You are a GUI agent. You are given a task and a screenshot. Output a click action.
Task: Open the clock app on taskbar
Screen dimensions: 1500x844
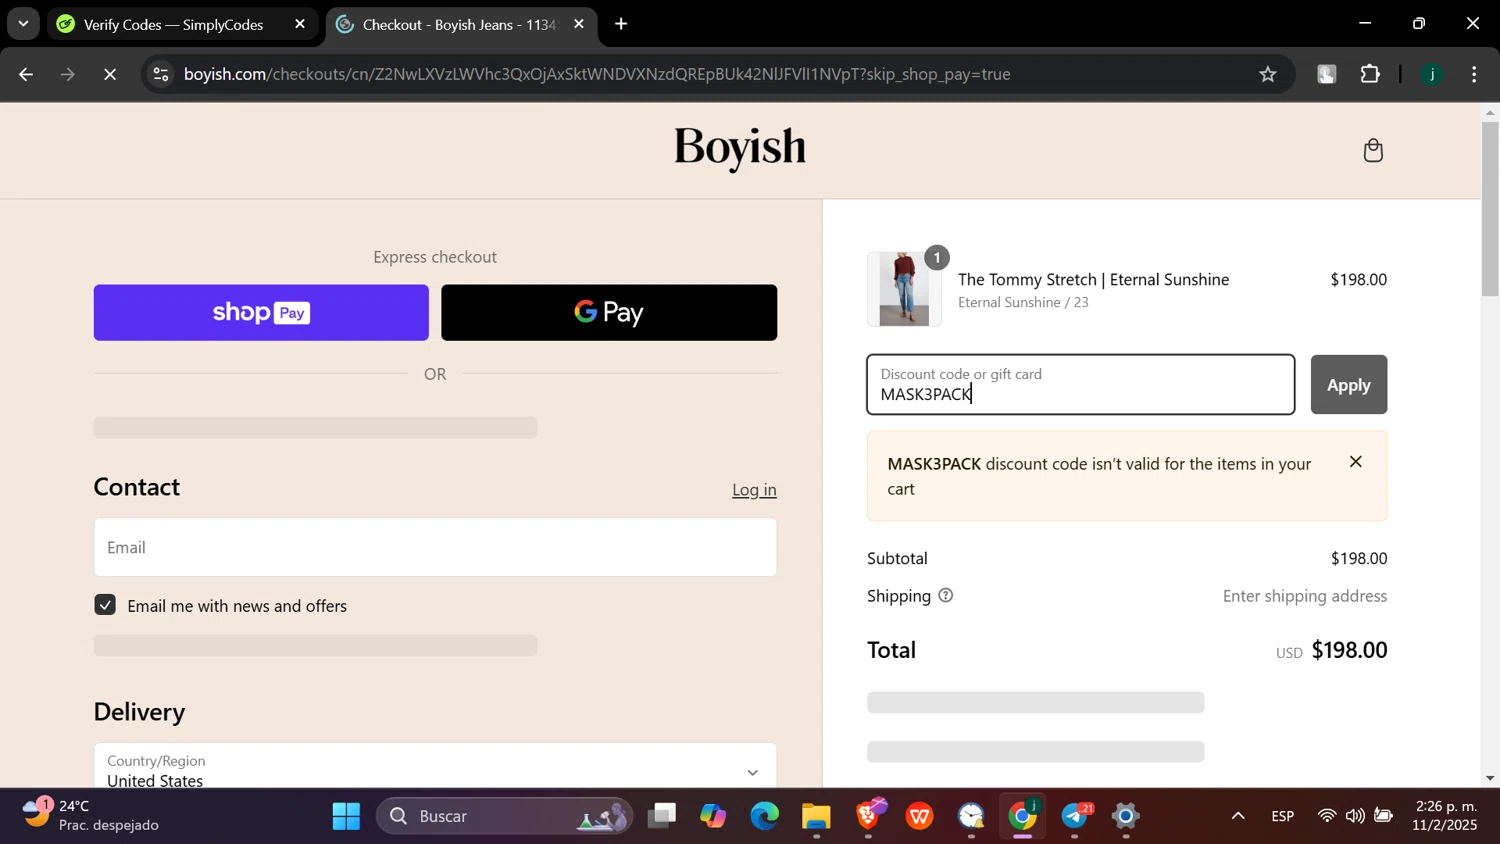[971, 816]
